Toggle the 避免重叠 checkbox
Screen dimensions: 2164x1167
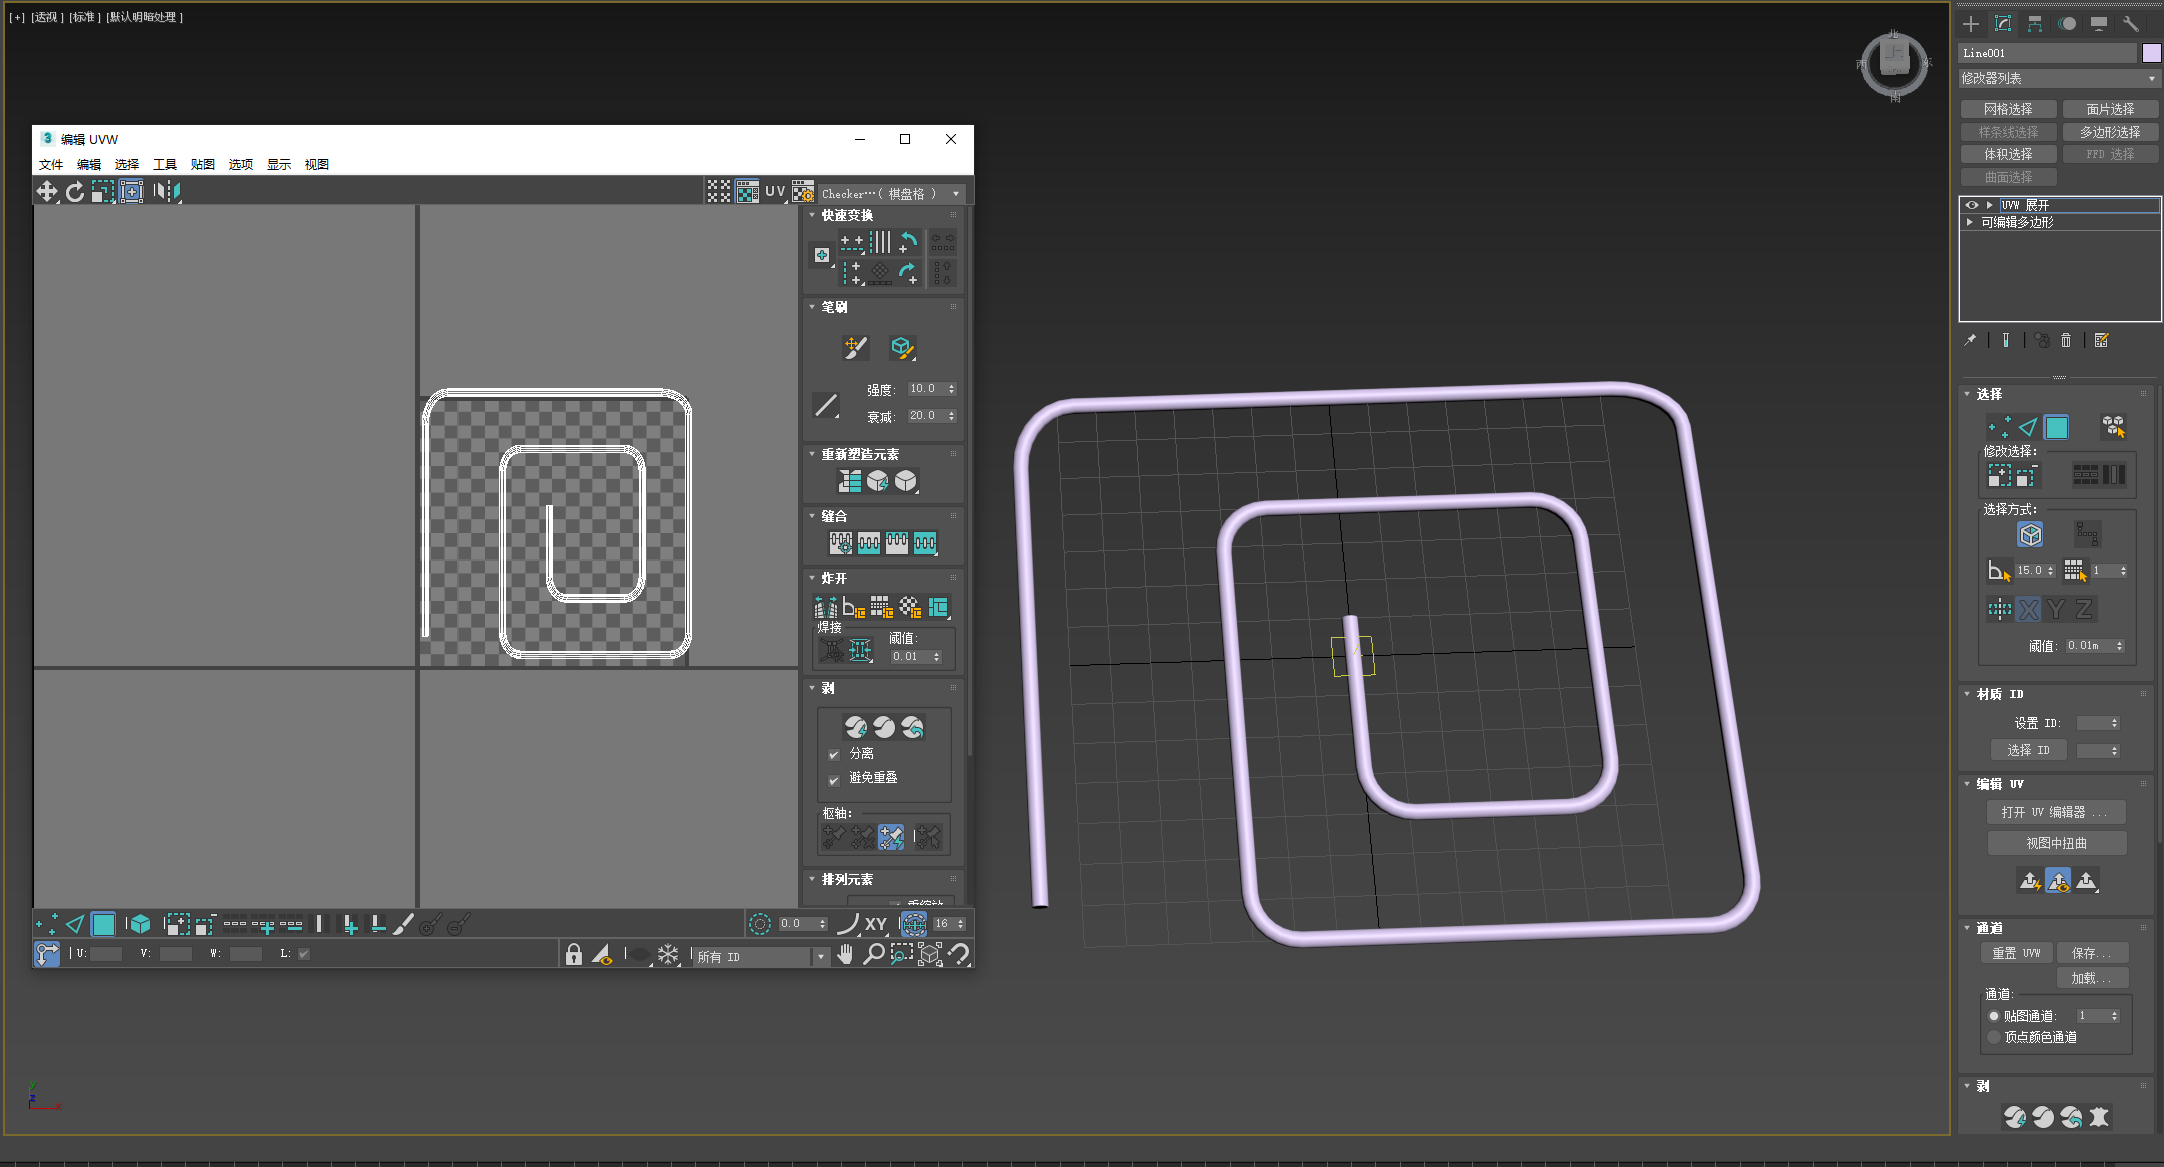[x=834, y=780]
